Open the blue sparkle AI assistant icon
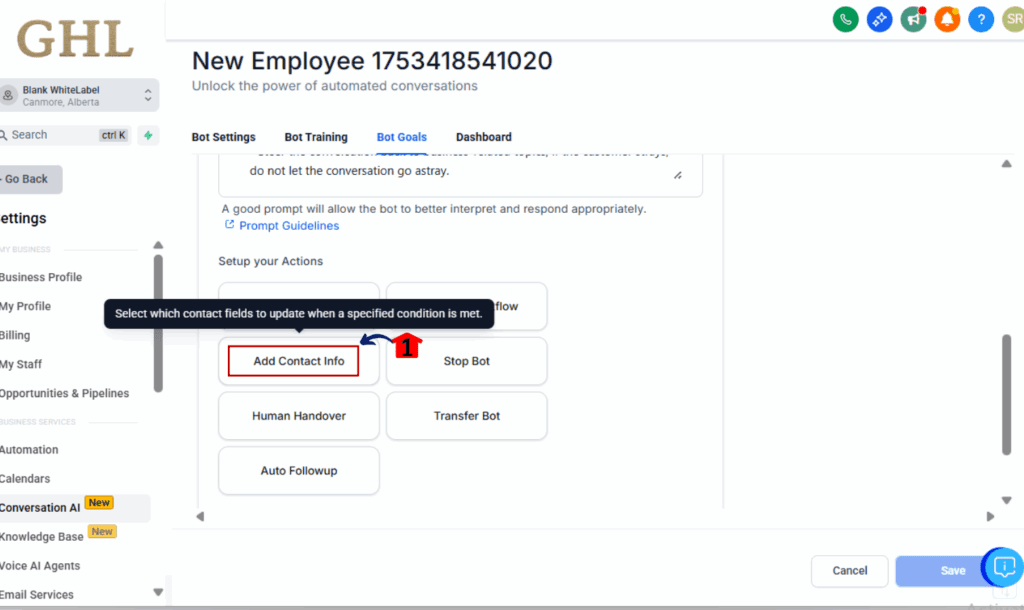 879,20
